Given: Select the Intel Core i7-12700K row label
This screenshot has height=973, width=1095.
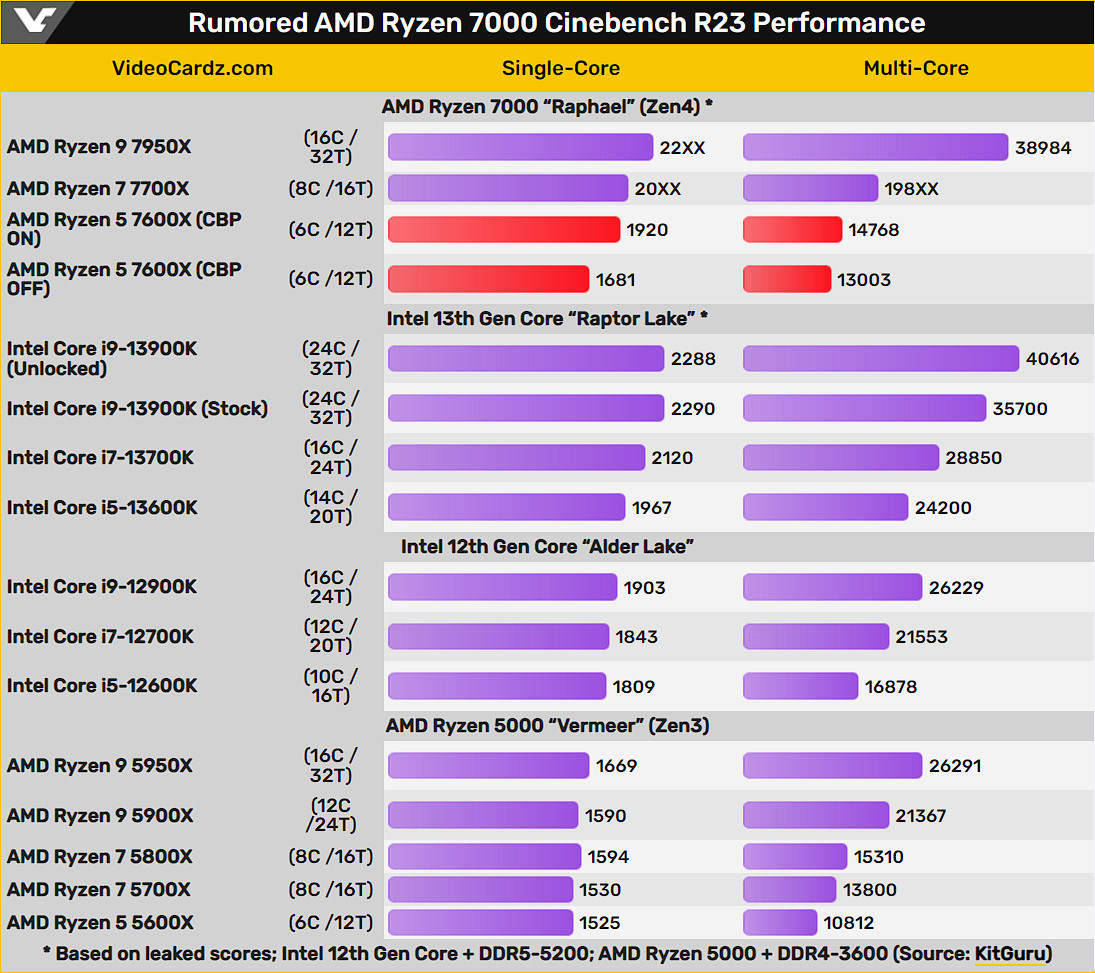Looking at the screenshot, I should click(101, 636).
